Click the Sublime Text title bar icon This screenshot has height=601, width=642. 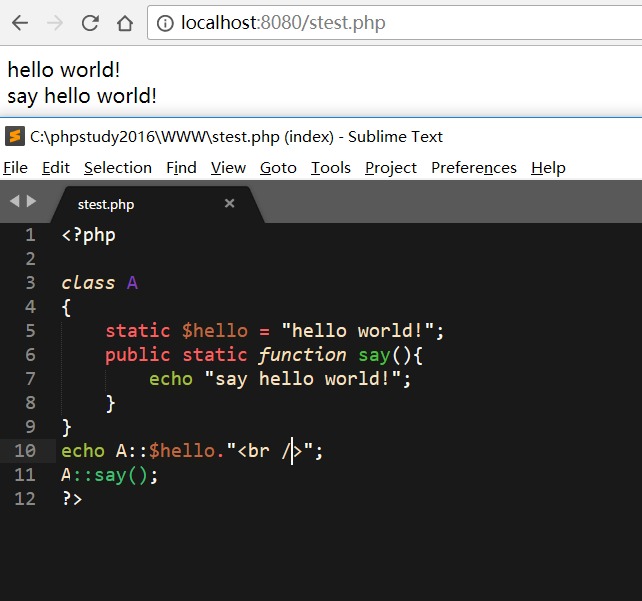[x=15, y=137]
